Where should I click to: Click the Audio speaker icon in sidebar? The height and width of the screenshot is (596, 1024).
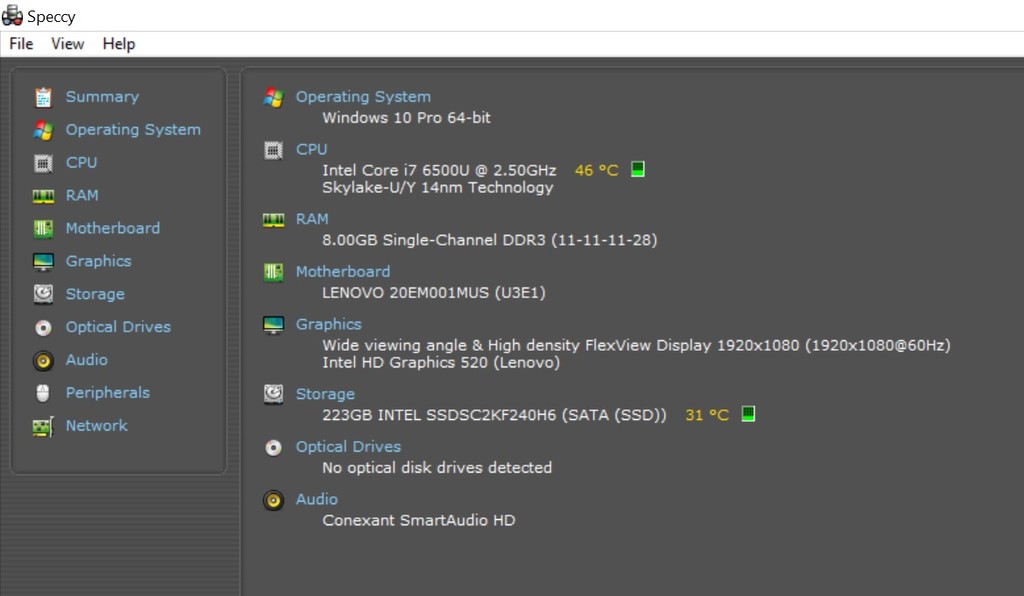(x=43, y=360)
